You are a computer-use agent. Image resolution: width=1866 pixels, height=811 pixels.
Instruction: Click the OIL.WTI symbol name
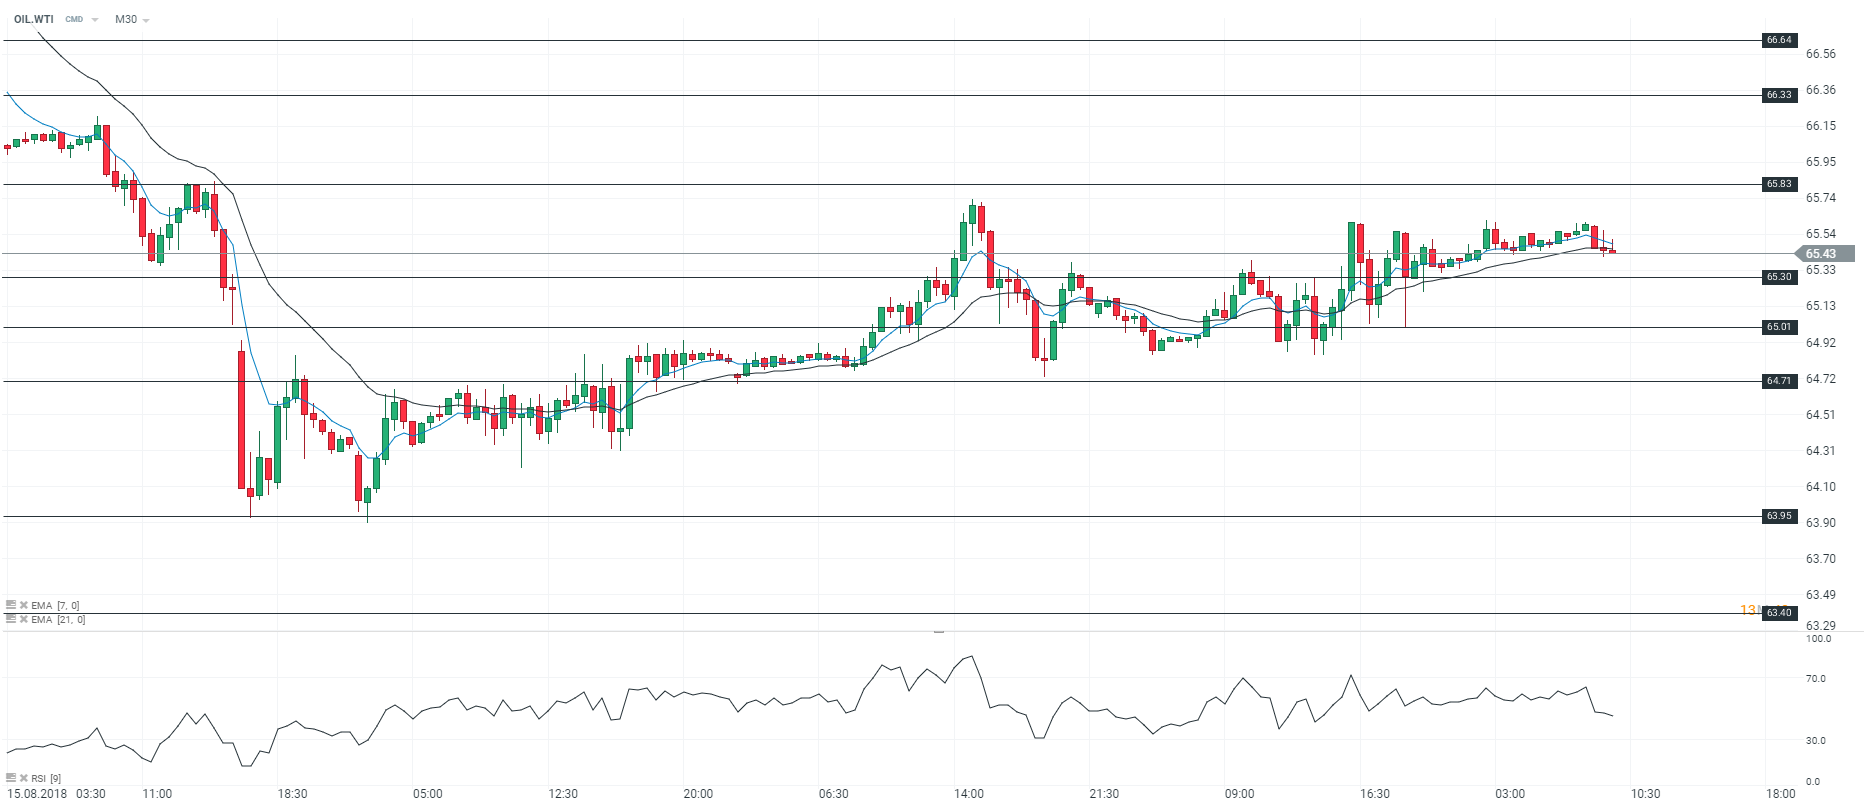point(34,19)
